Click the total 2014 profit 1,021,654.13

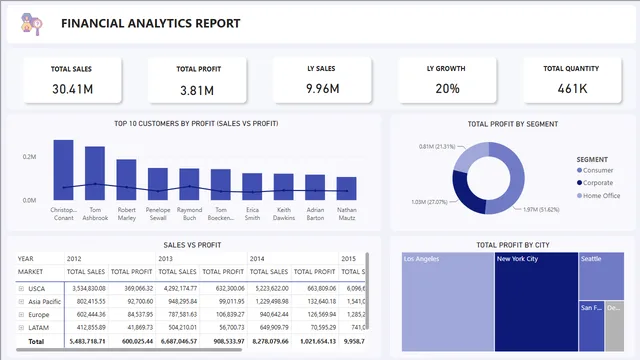click(318, 341)
